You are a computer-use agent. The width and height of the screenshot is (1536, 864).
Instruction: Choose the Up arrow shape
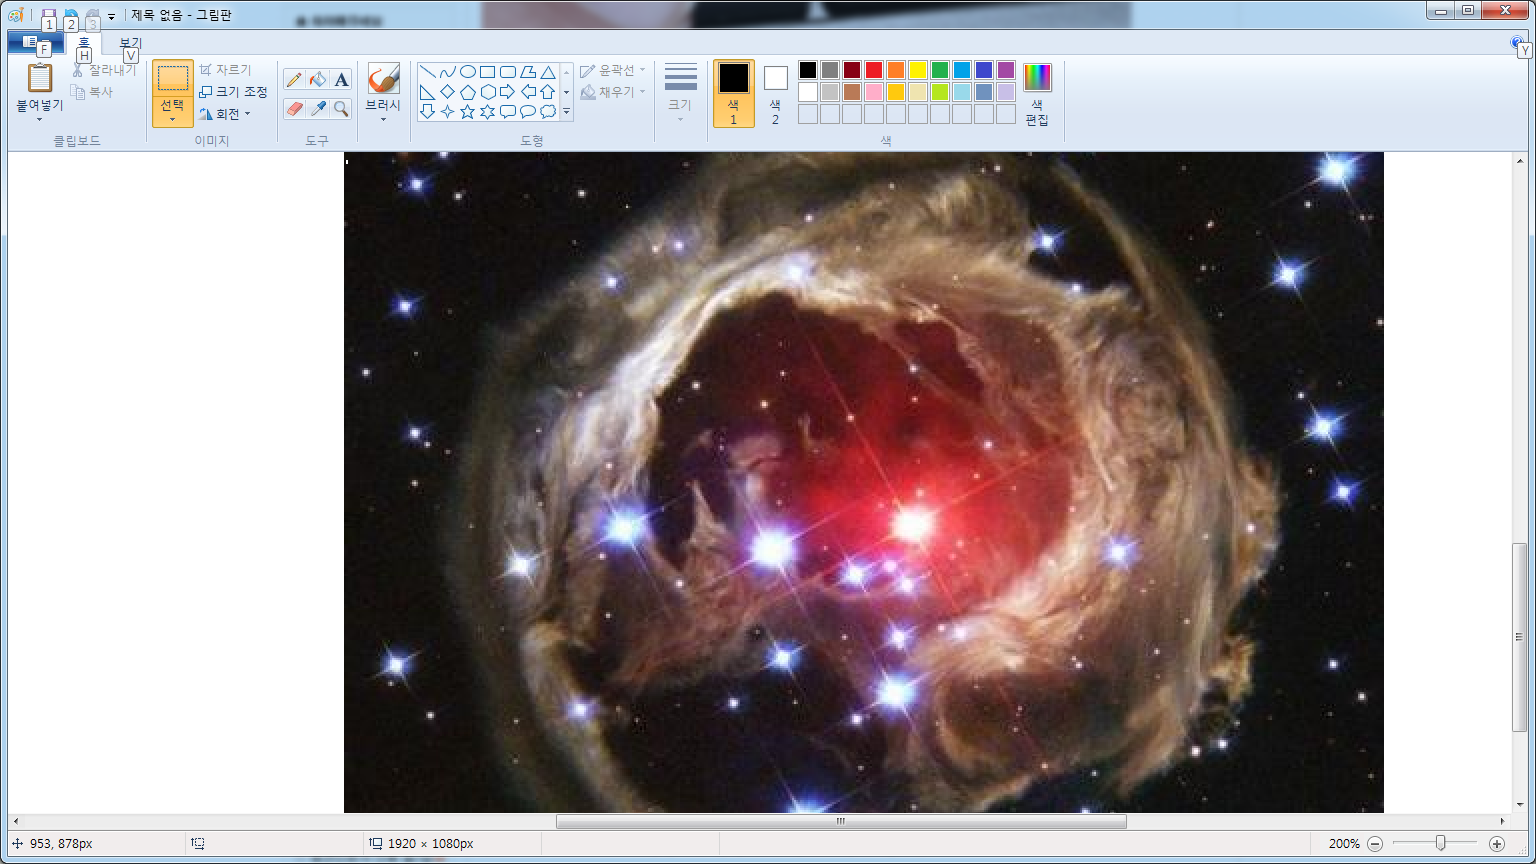[547, 92]
